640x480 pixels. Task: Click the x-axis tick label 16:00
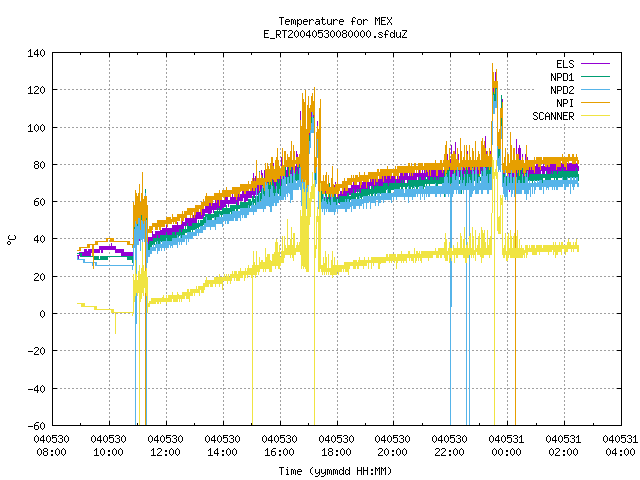[279, 452]
